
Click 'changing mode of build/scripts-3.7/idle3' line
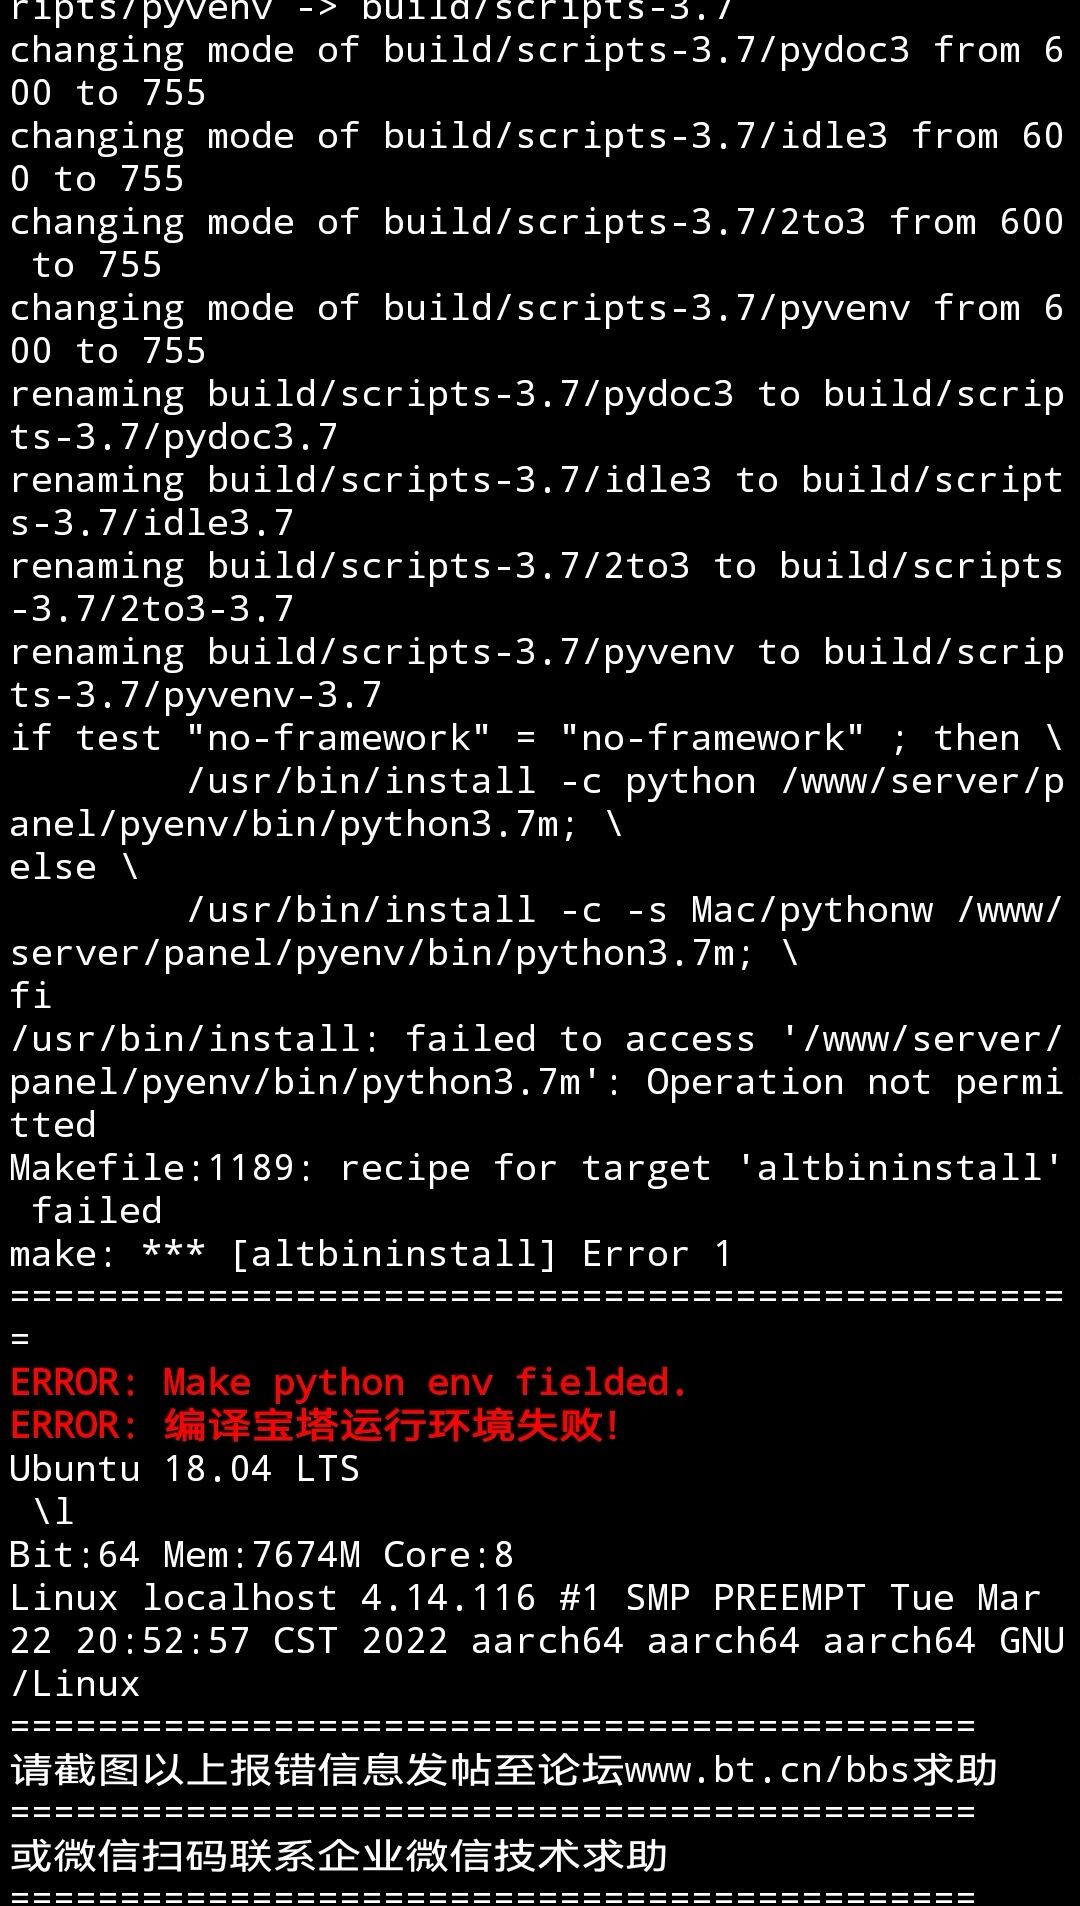[536, 157]
